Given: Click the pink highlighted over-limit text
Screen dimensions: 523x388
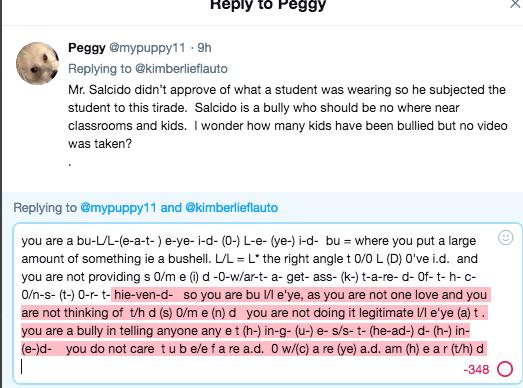Looking at the screenshot, I should pyautogui.click(x=255, y=322).
